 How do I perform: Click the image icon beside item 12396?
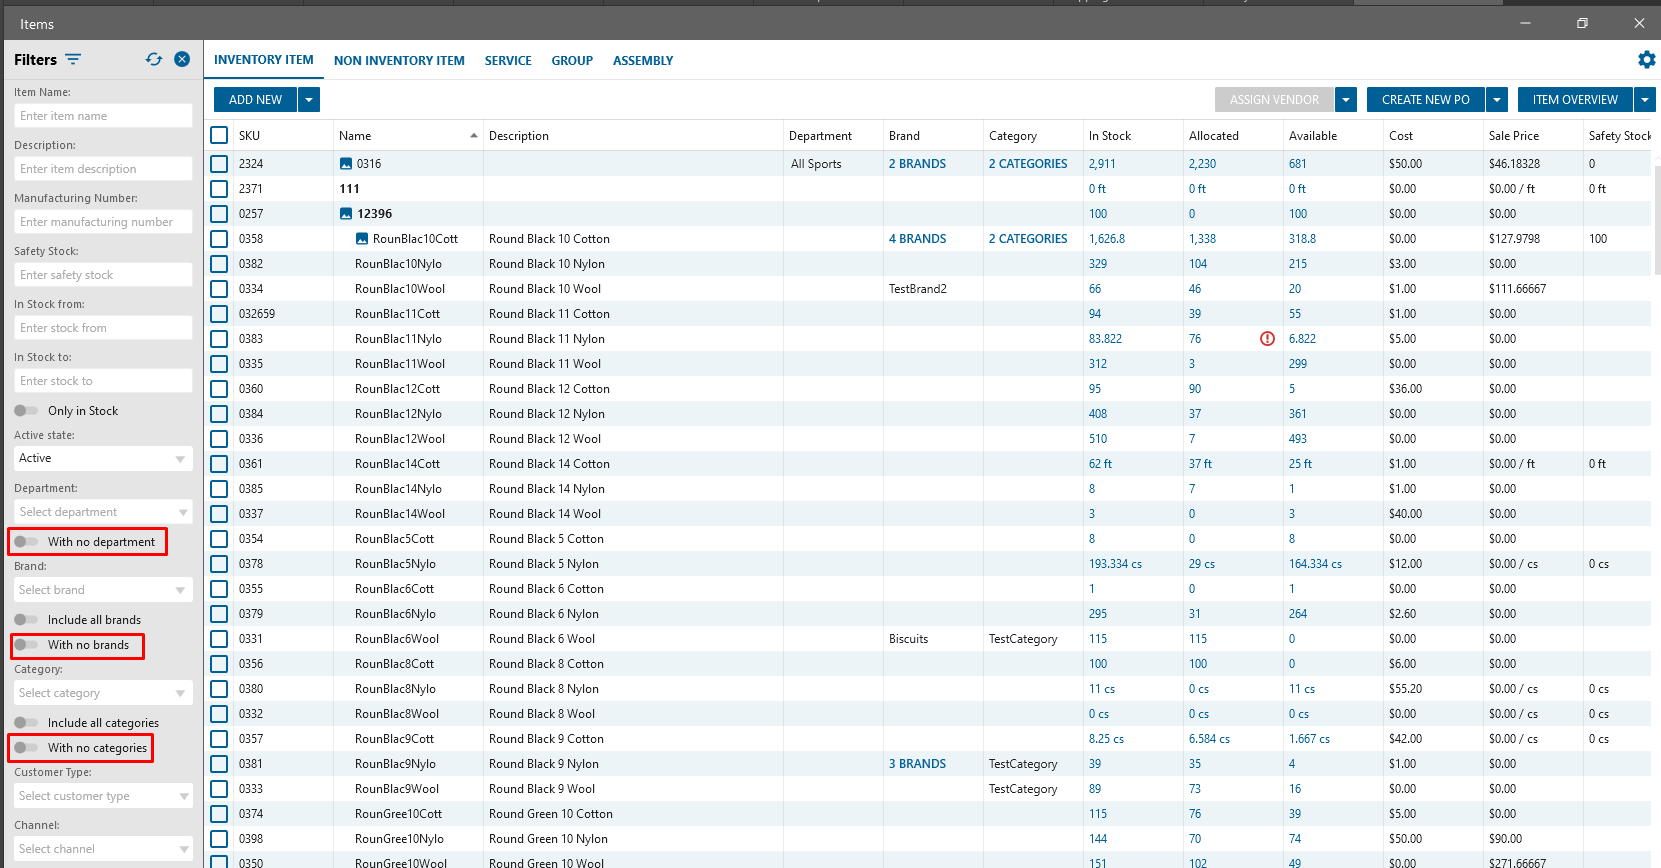click(x=346, y=214)
